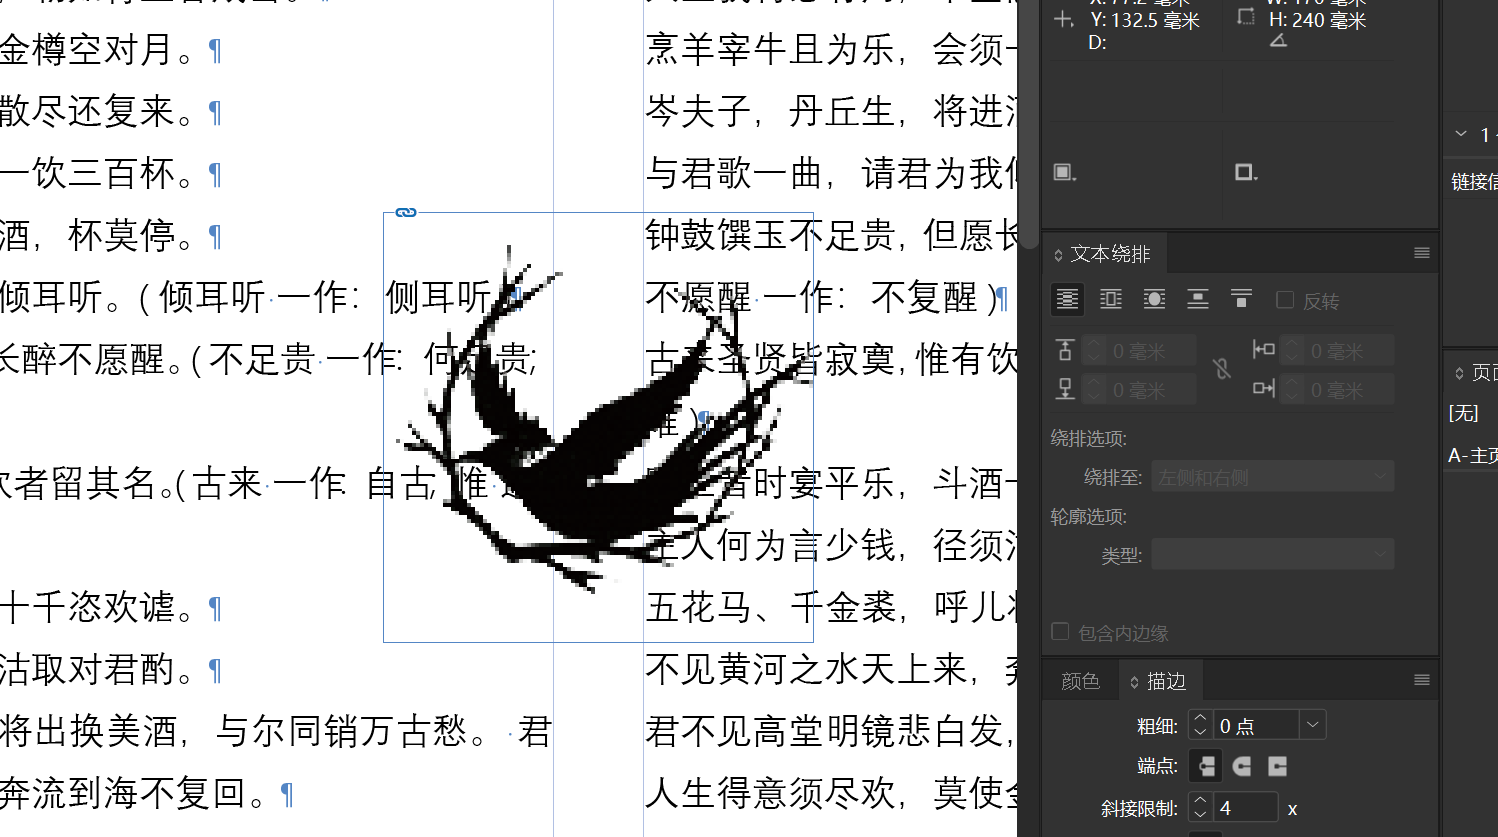Select the jump object wrap icon

tap(1197, 299)
